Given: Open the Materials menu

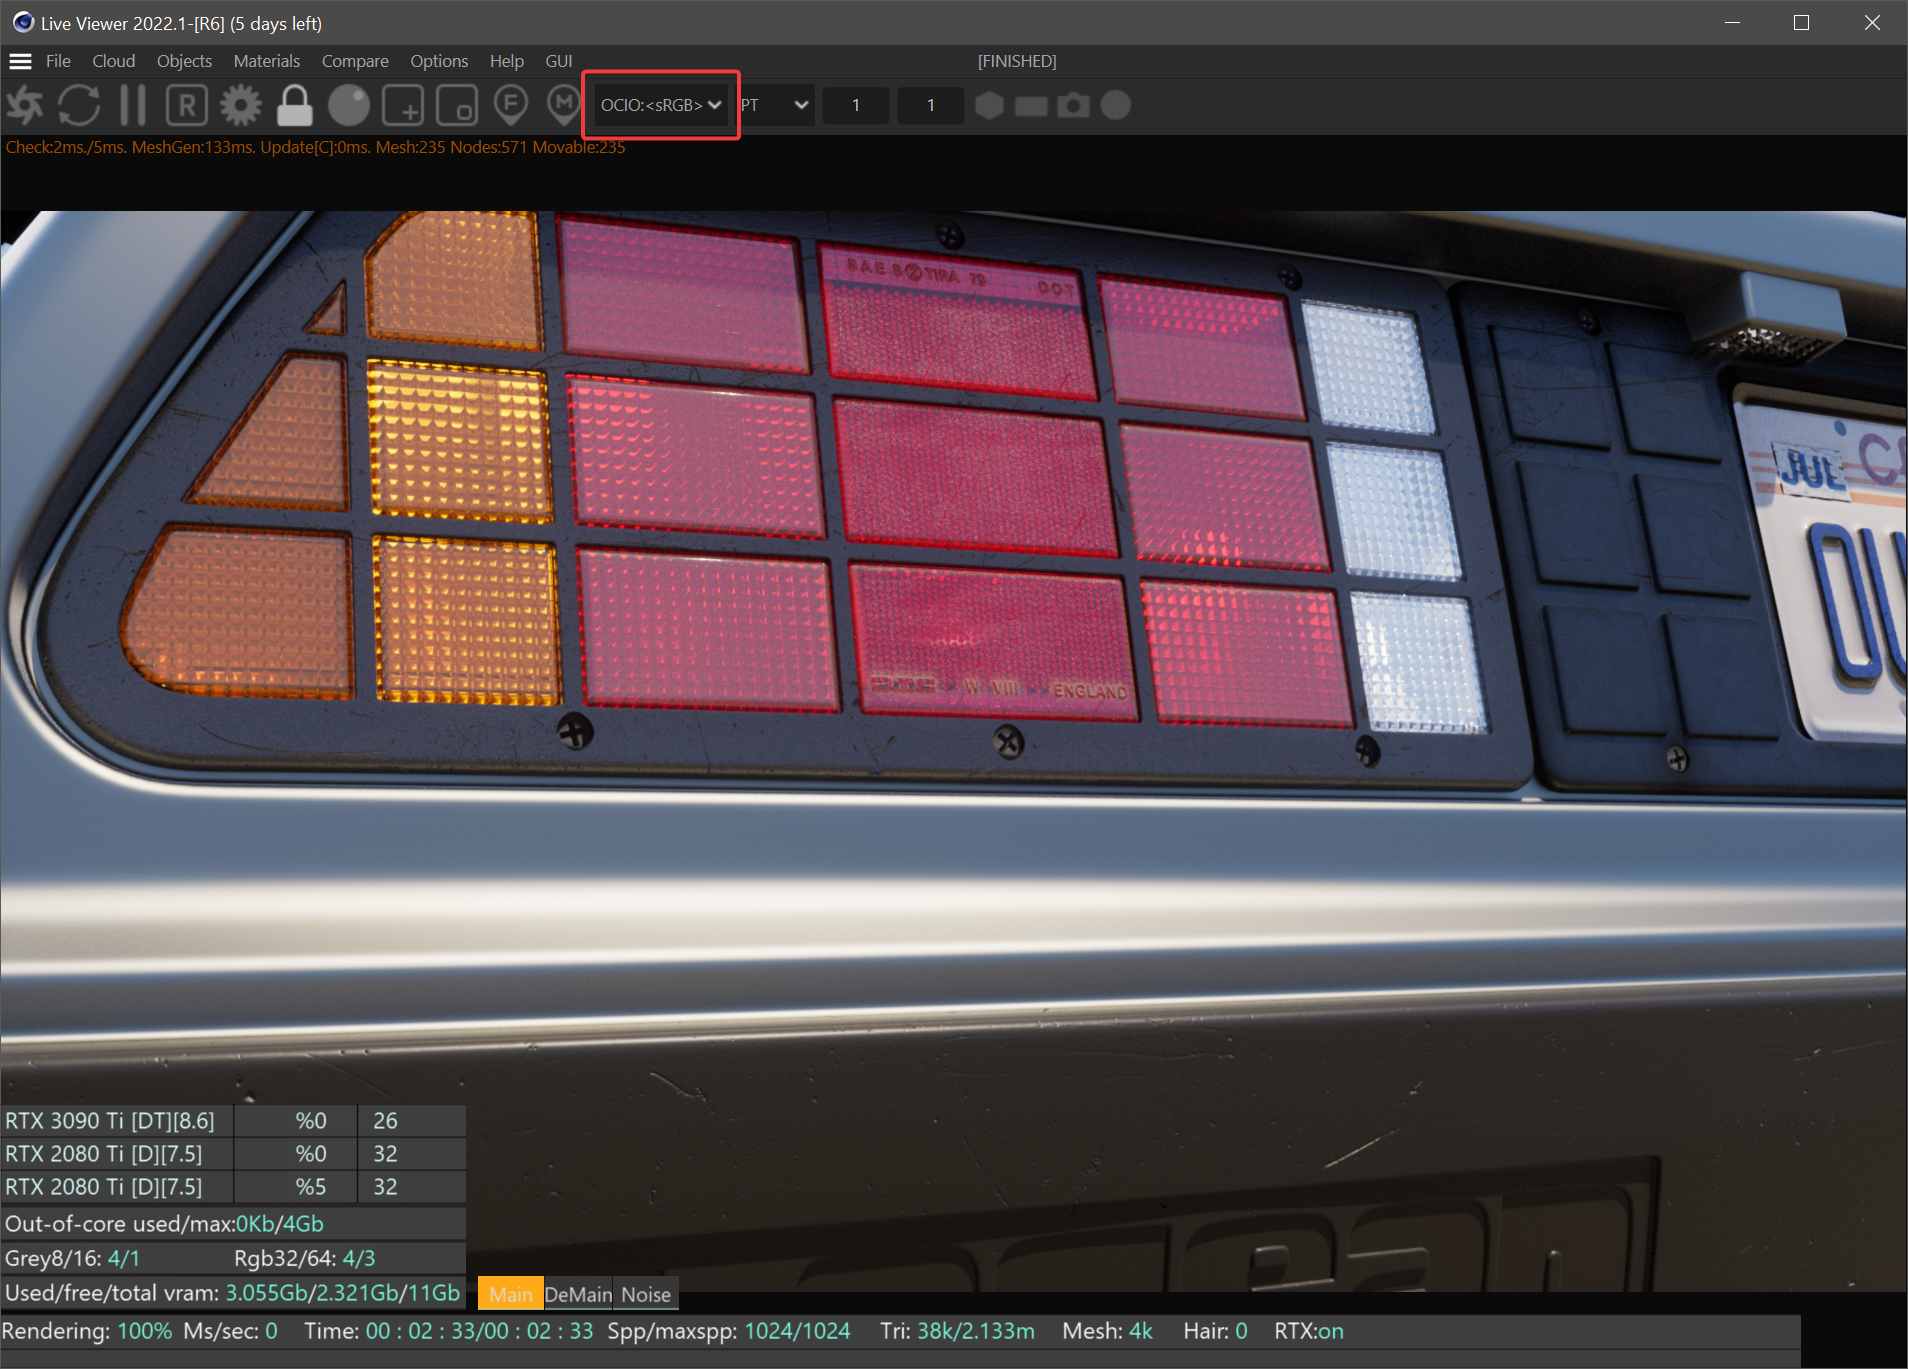Looking at the screenshot, I should (x=266, y=61).
